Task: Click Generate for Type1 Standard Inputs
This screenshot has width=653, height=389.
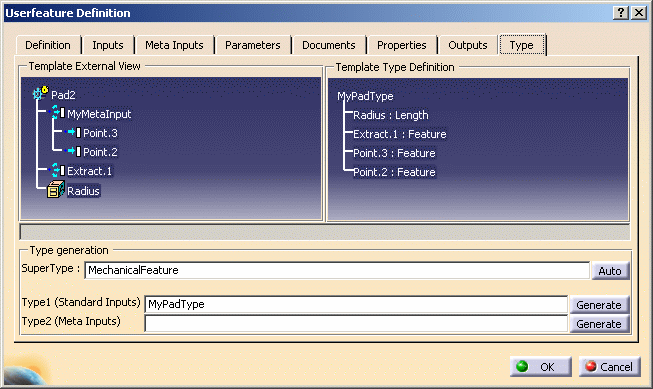Action: (x=599, y=305)
